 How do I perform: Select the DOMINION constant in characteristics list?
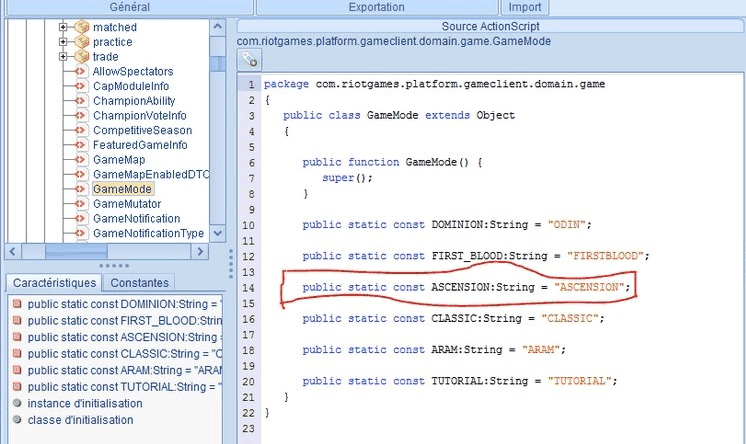(125, 304)
